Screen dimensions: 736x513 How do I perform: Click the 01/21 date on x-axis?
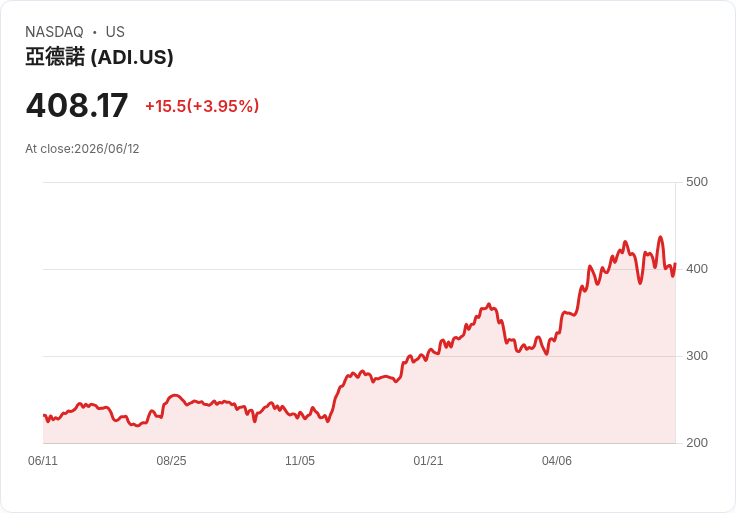tap(428, 461)
